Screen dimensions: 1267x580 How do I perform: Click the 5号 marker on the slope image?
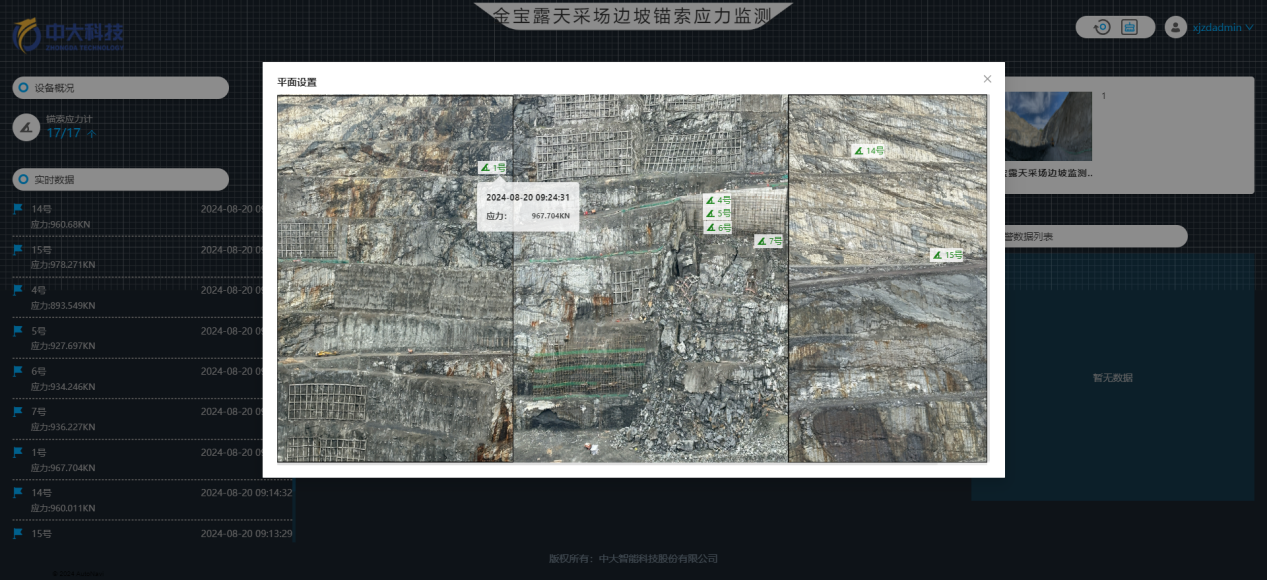[718, 214]
